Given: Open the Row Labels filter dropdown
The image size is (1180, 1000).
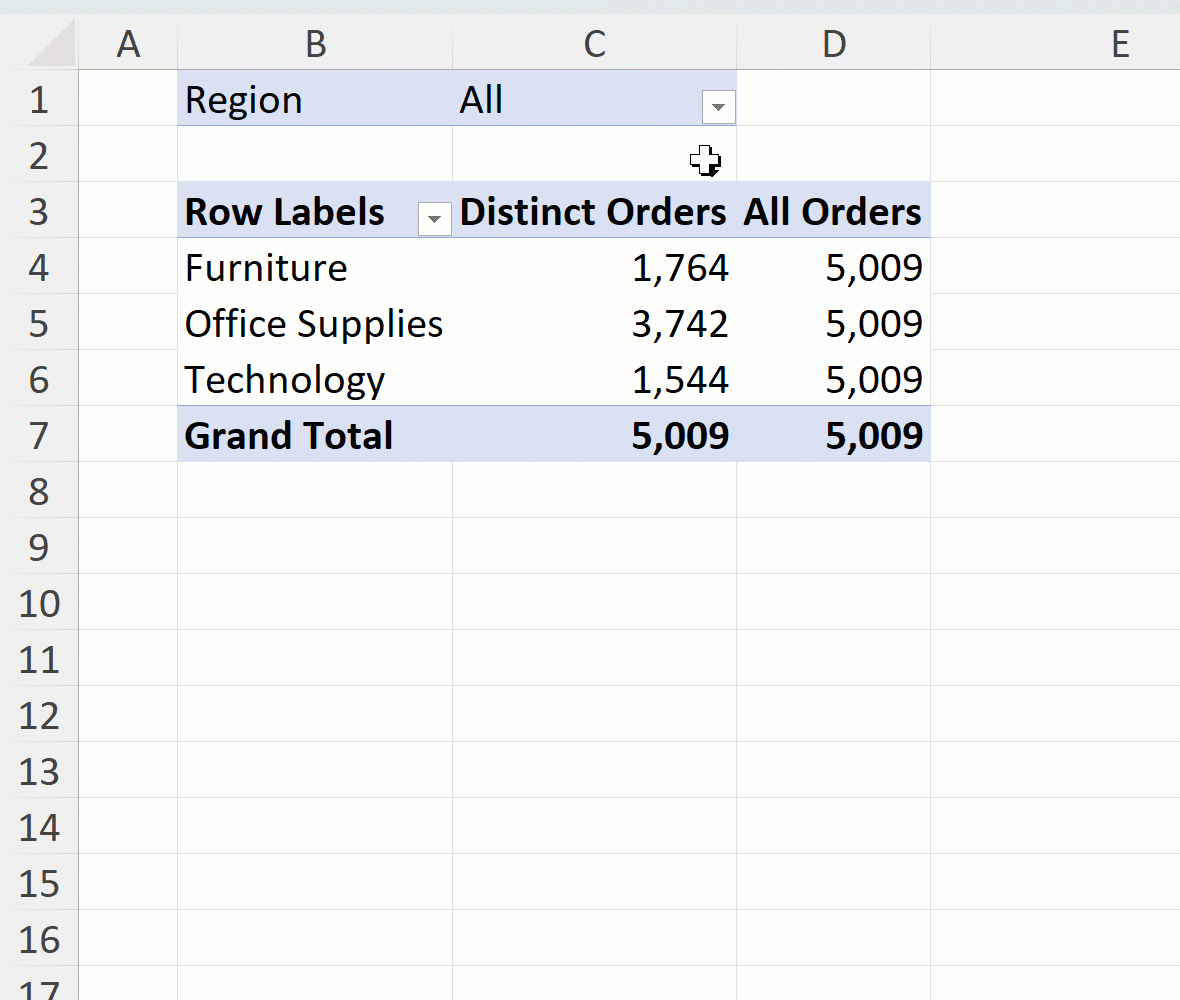Looking at the screenshot, I should (434, 218).
